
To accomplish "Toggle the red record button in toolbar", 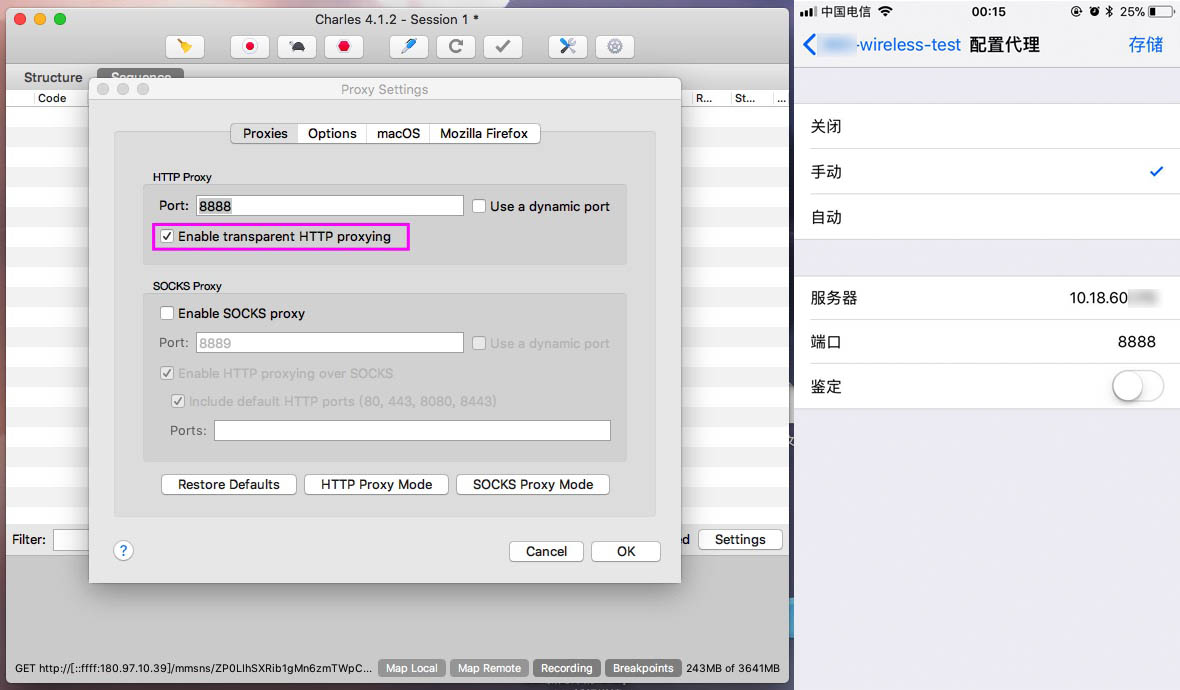I will point(250,47).
